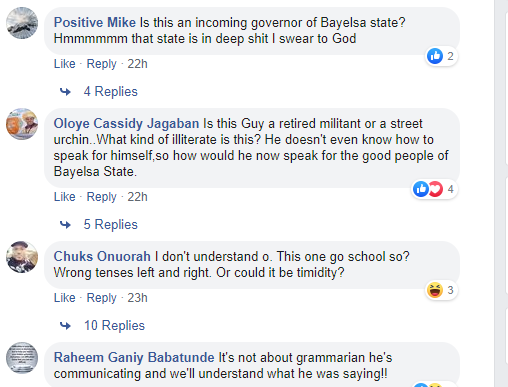Expand 4 Replies under Positive Mike's comment
508x387 pixels.
[x=111, y=91]
